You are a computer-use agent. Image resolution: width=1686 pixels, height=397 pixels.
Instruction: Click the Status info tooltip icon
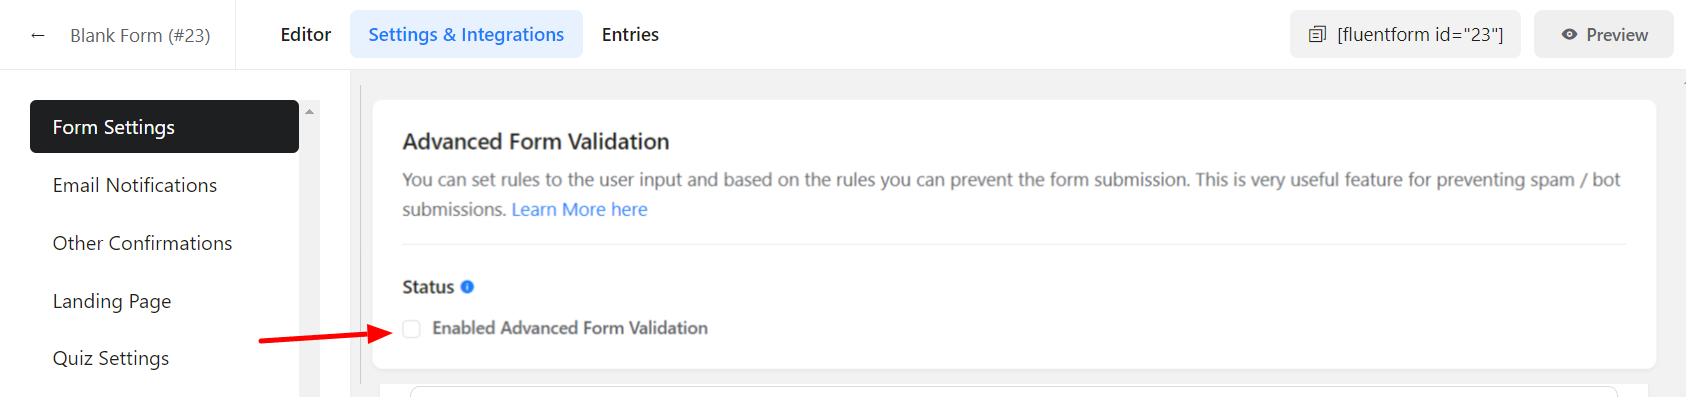(467, 287)
